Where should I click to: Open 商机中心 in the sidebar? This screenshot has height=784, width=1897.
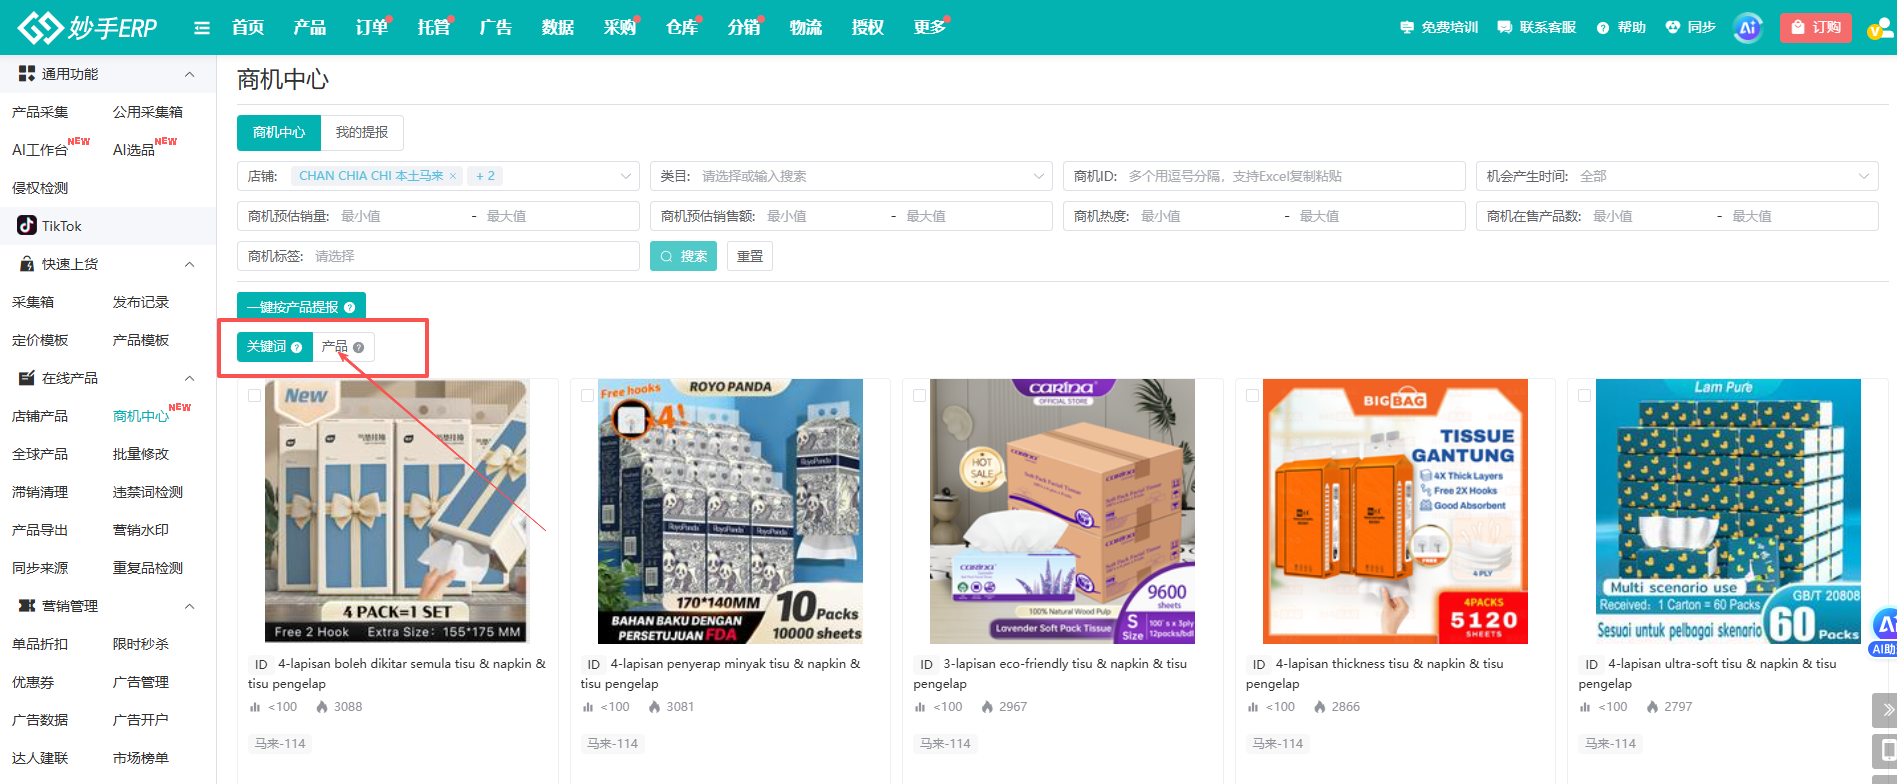tap(141, 416)
